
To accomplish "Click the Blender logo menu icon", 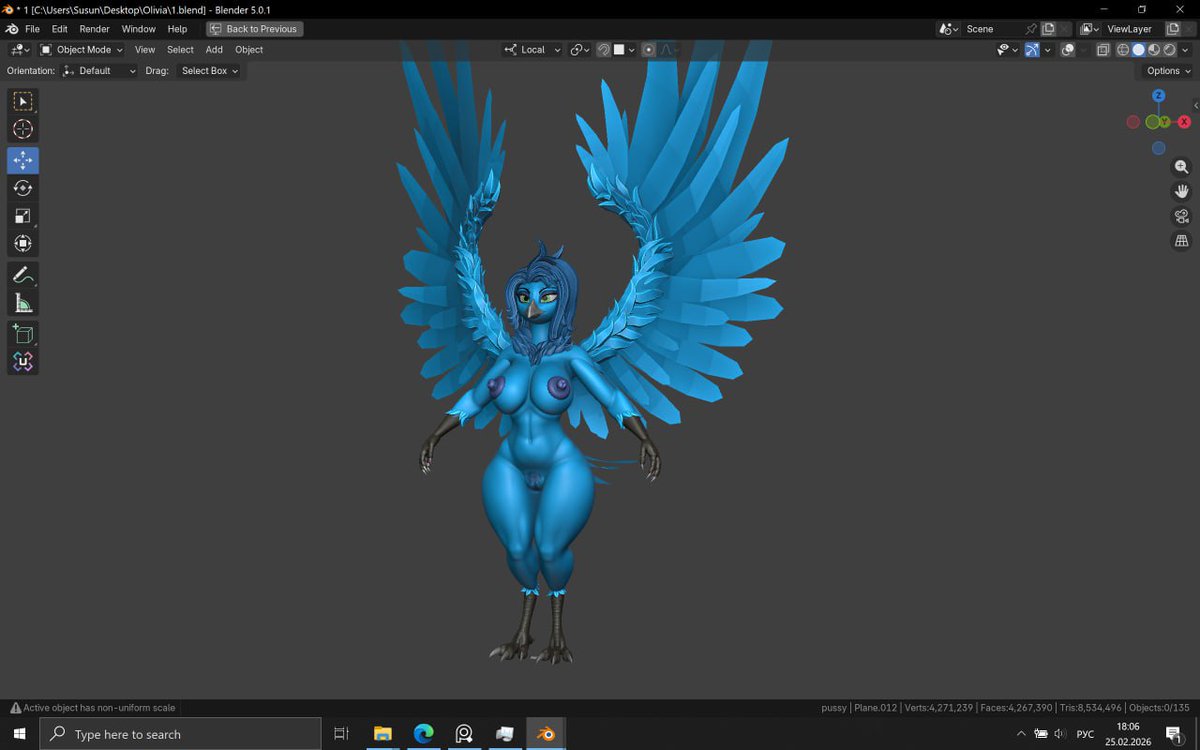I will 11,29.
